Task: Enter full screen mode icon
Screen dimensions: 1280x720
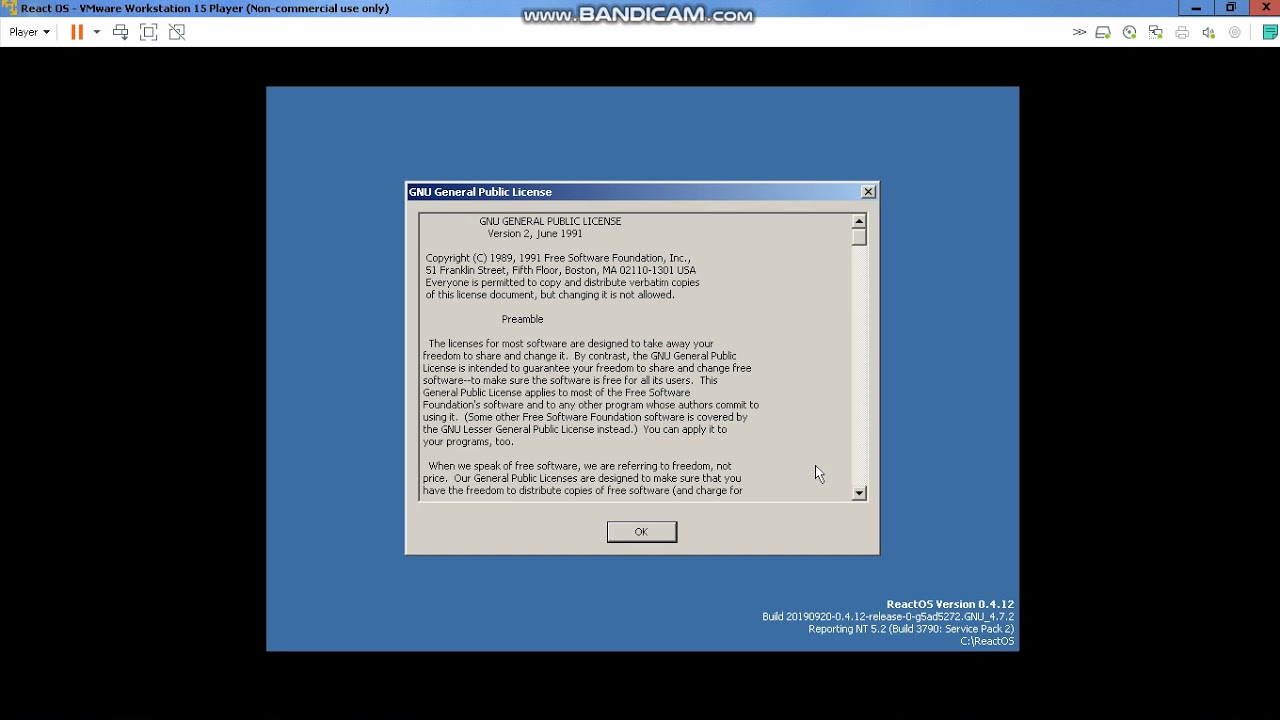Action: coord(149,32)
